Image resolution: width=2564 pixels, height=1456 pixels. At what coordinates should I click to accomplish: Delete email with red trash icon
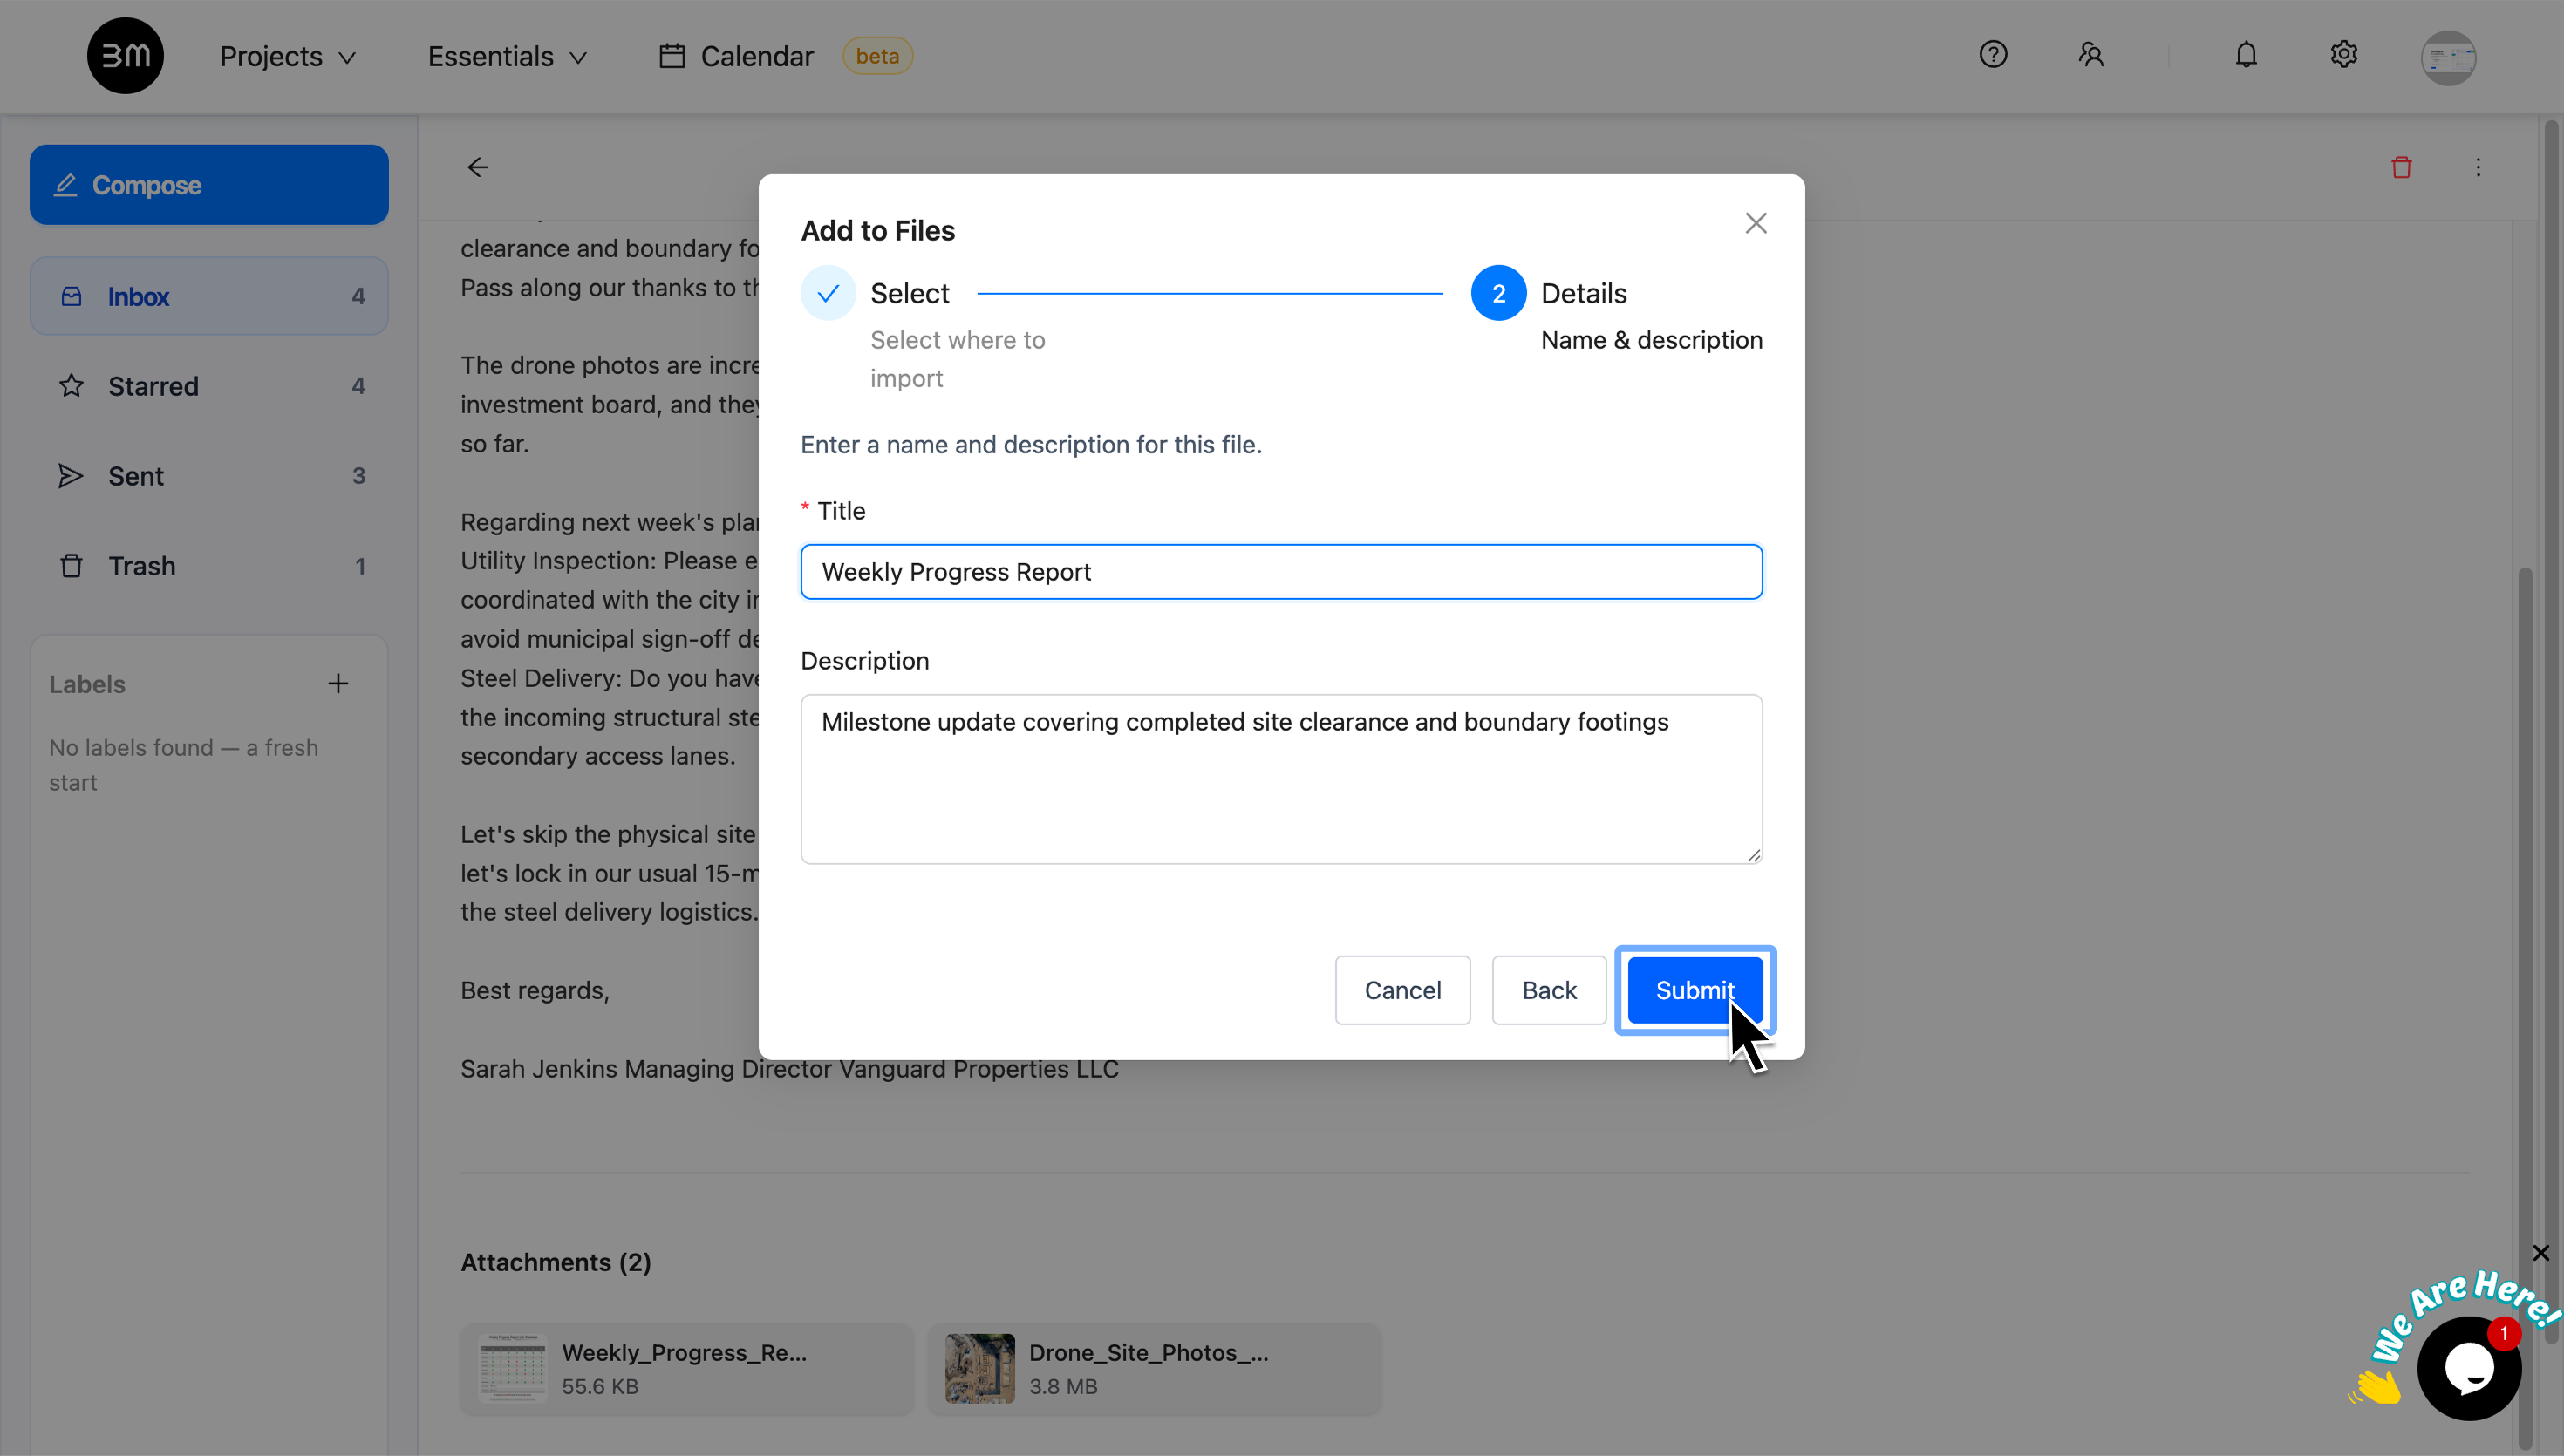(x=2401, y=167)
